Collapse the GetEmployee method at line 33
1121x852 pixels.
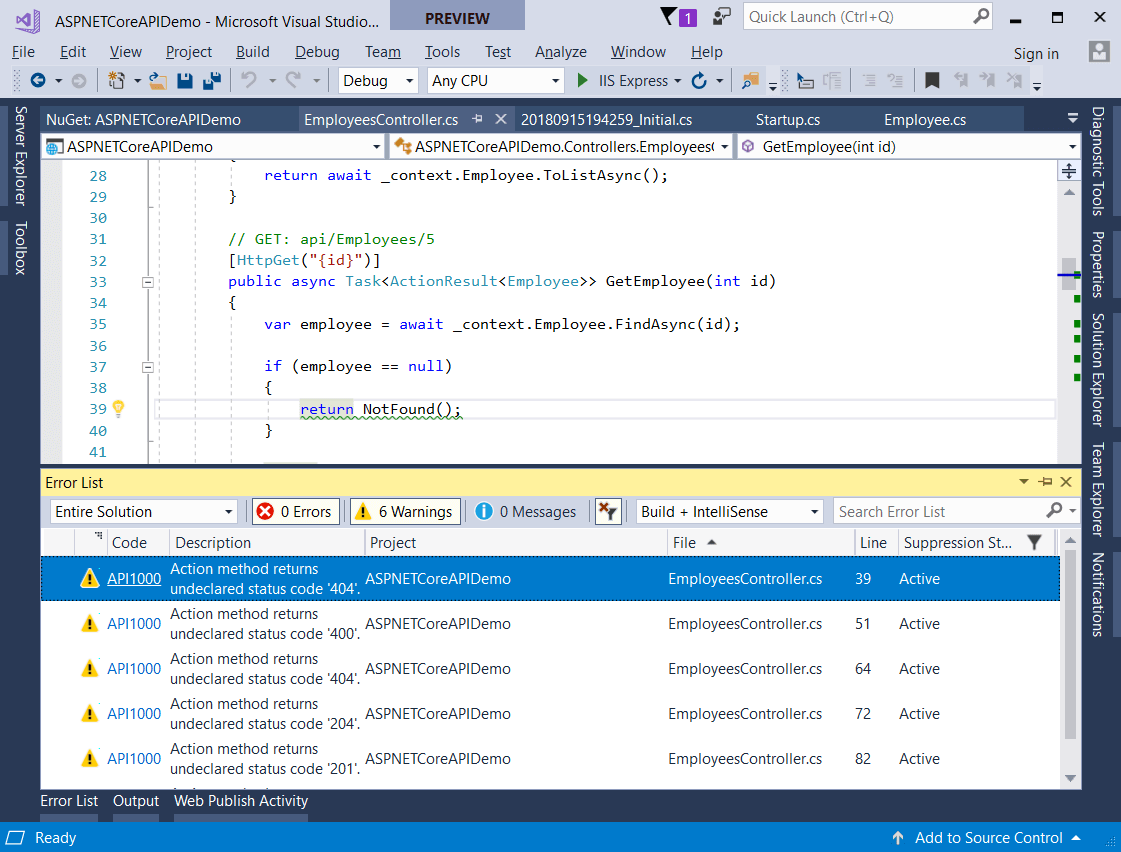(x=148, y=282)
